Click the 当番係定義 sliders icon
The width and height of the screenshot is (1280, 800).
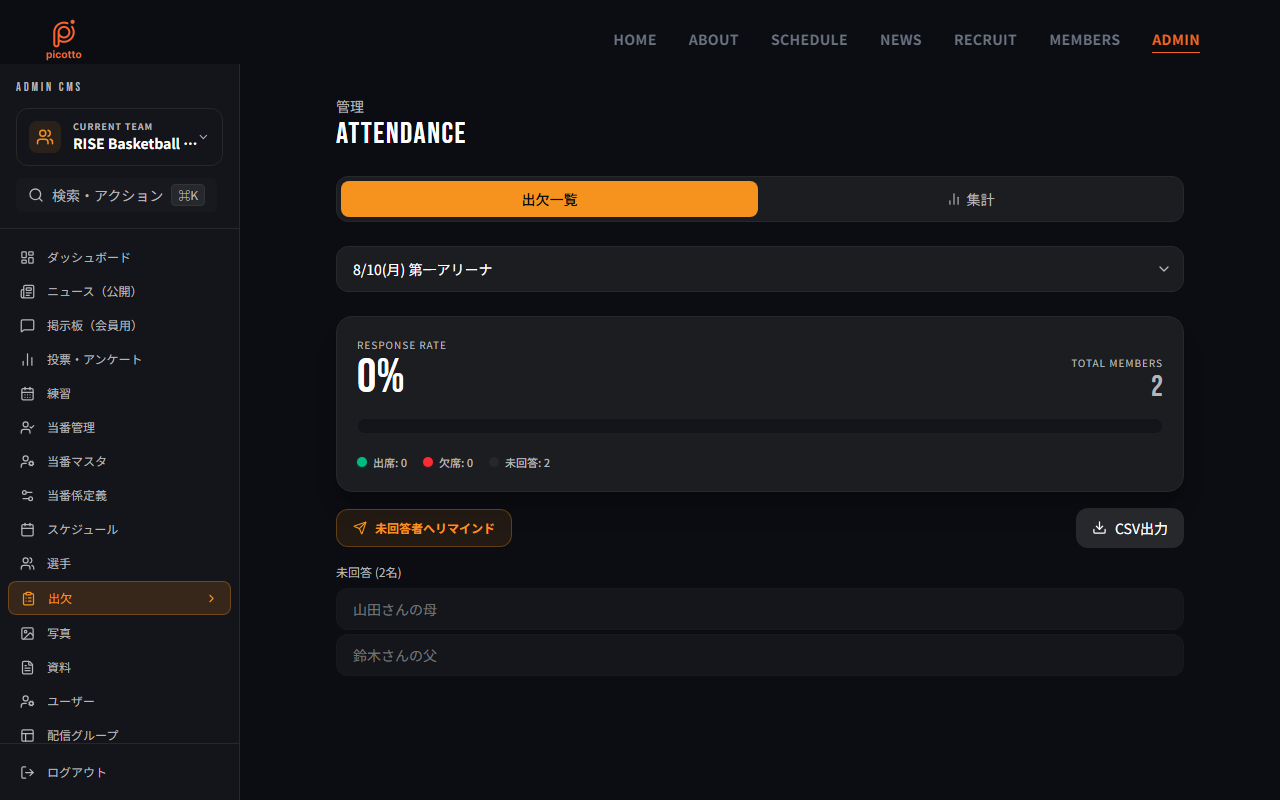coord(28,496)
